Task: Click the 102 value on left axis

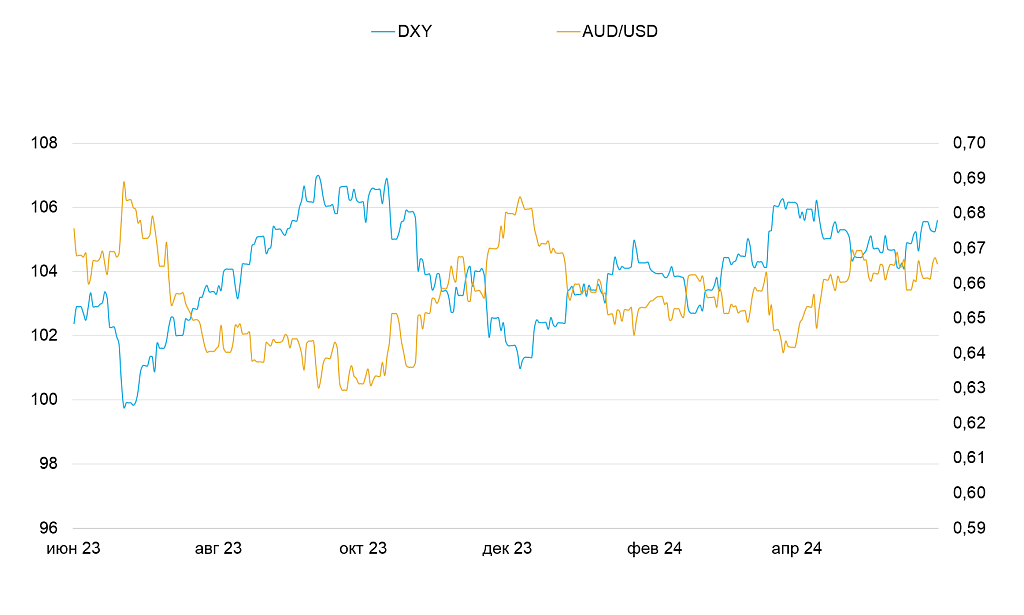Action: coord(45,335)
